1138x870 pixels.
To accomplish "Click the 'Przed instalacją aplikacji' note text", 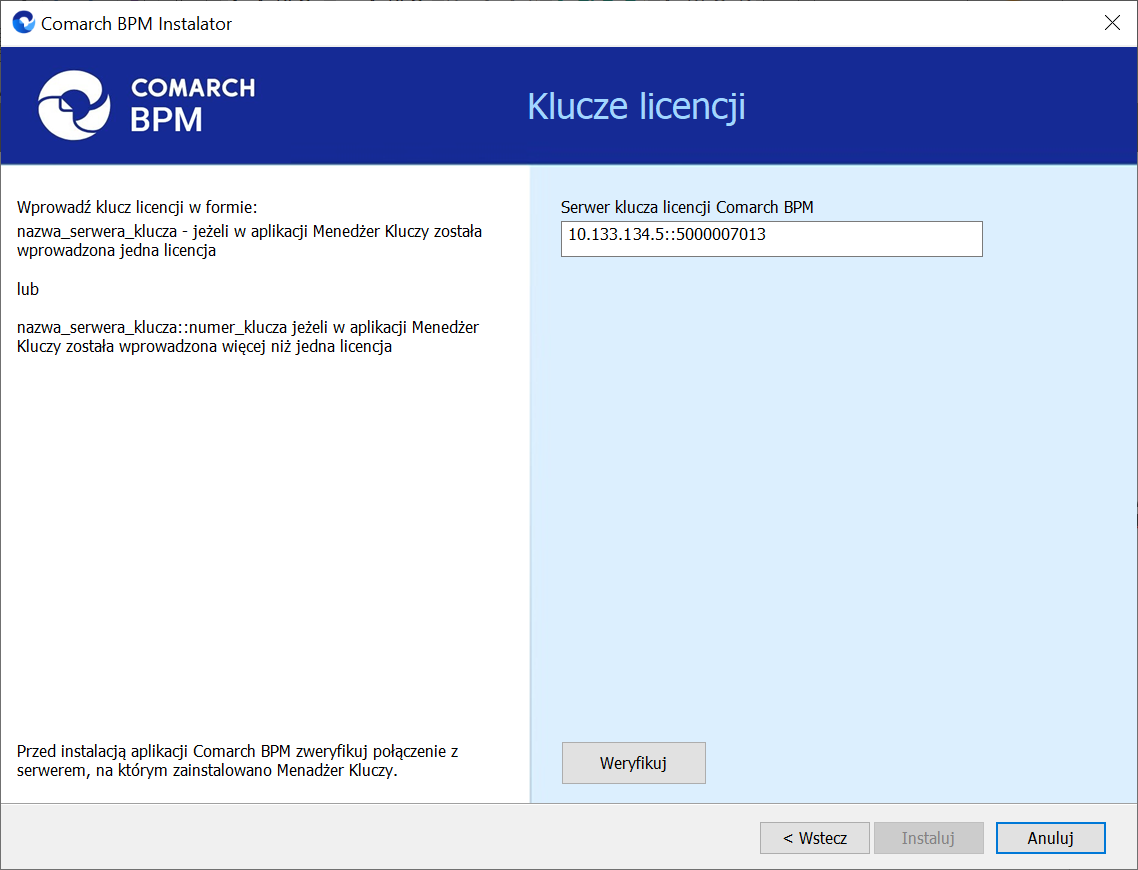I will [x=237, y=760].
